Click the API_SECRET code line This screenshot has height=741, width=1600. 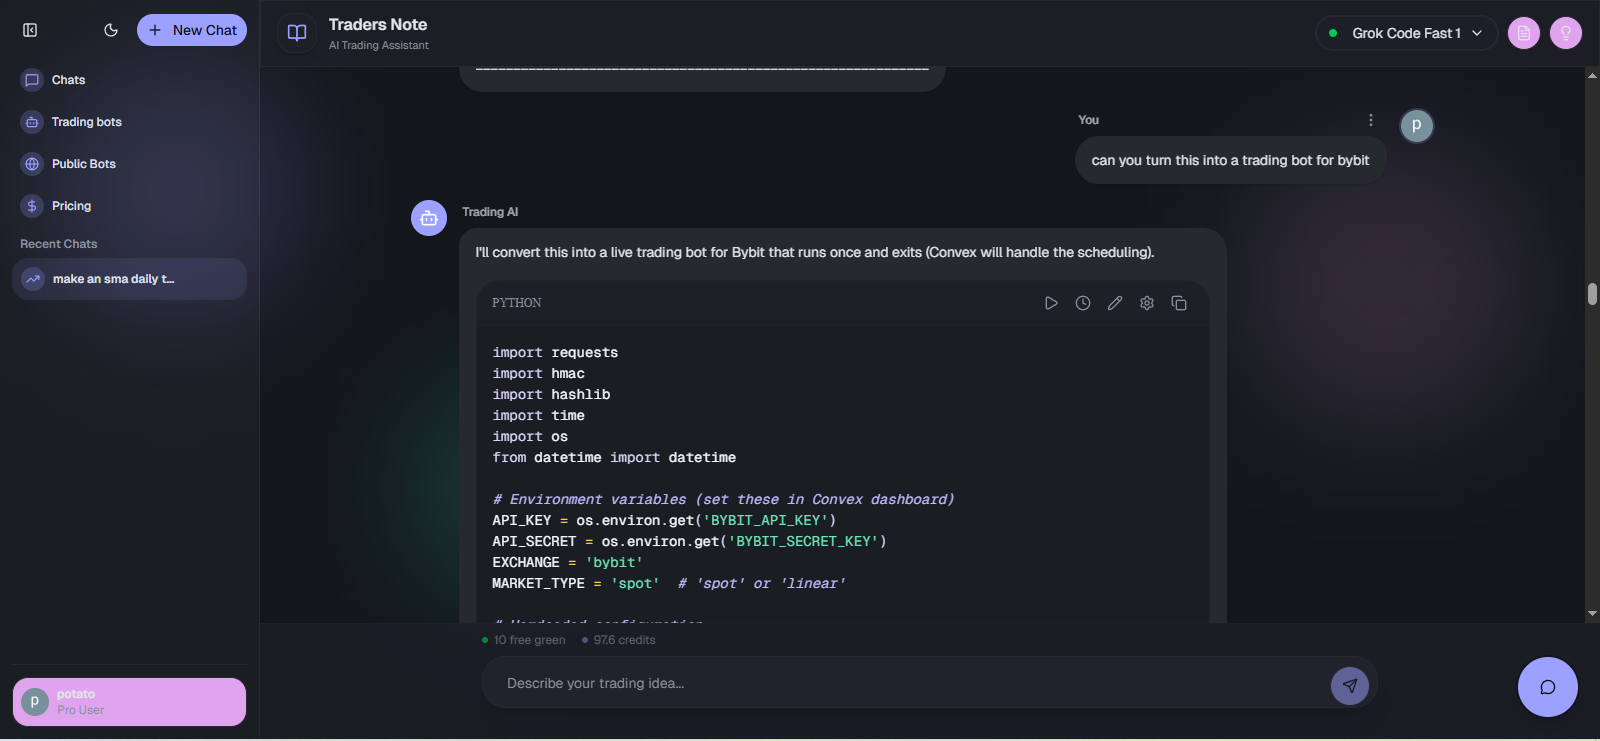pos(689,542)
